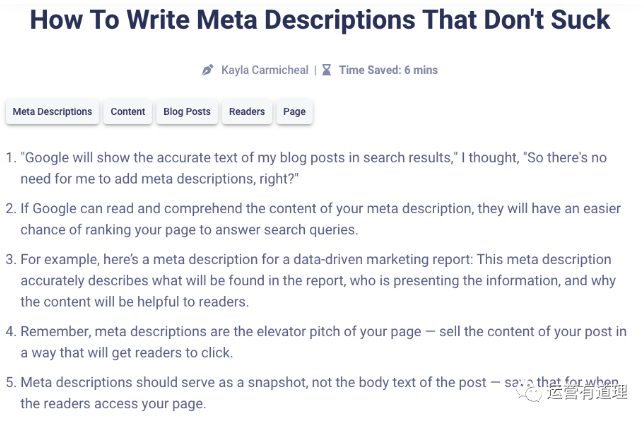Viewport: 644px width, 423px height.
Task: Click summary point about ranking your page
Action: click(321, 219)
